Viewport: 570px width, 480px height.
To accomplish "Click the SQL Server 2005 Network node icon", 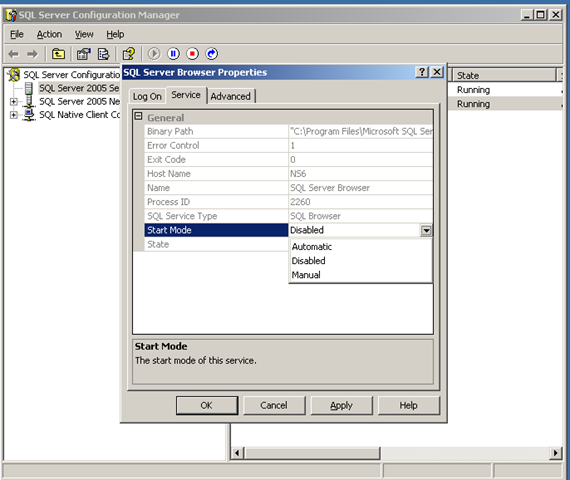I will [29, 101].
